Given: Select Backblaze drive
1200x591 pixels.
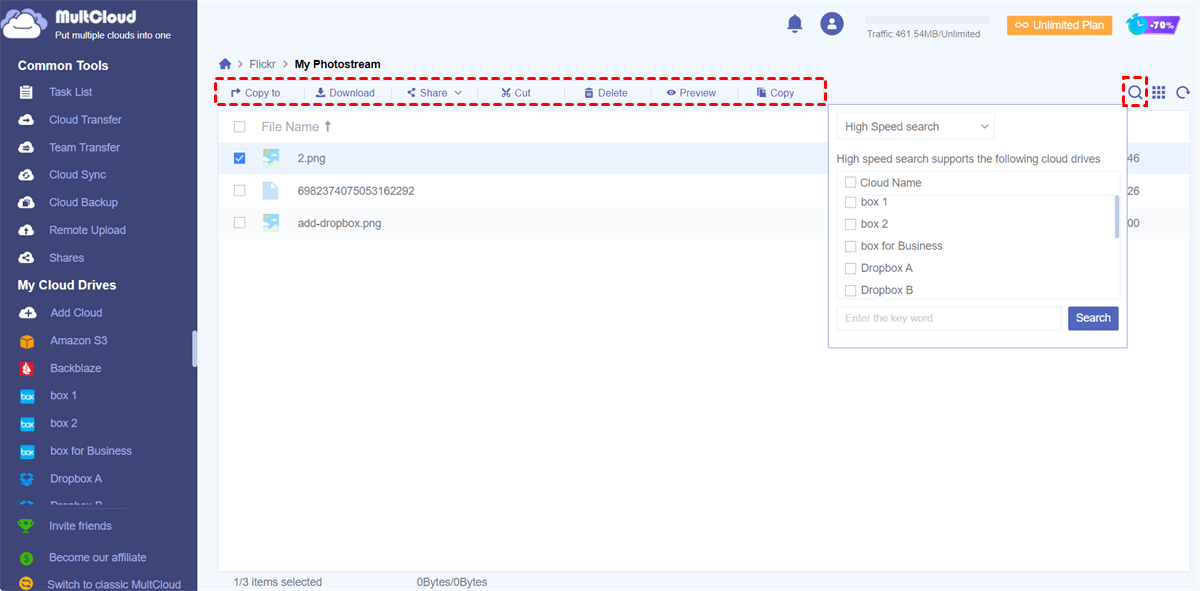Looking at the screenshot, I should click(x=75, y=368).
